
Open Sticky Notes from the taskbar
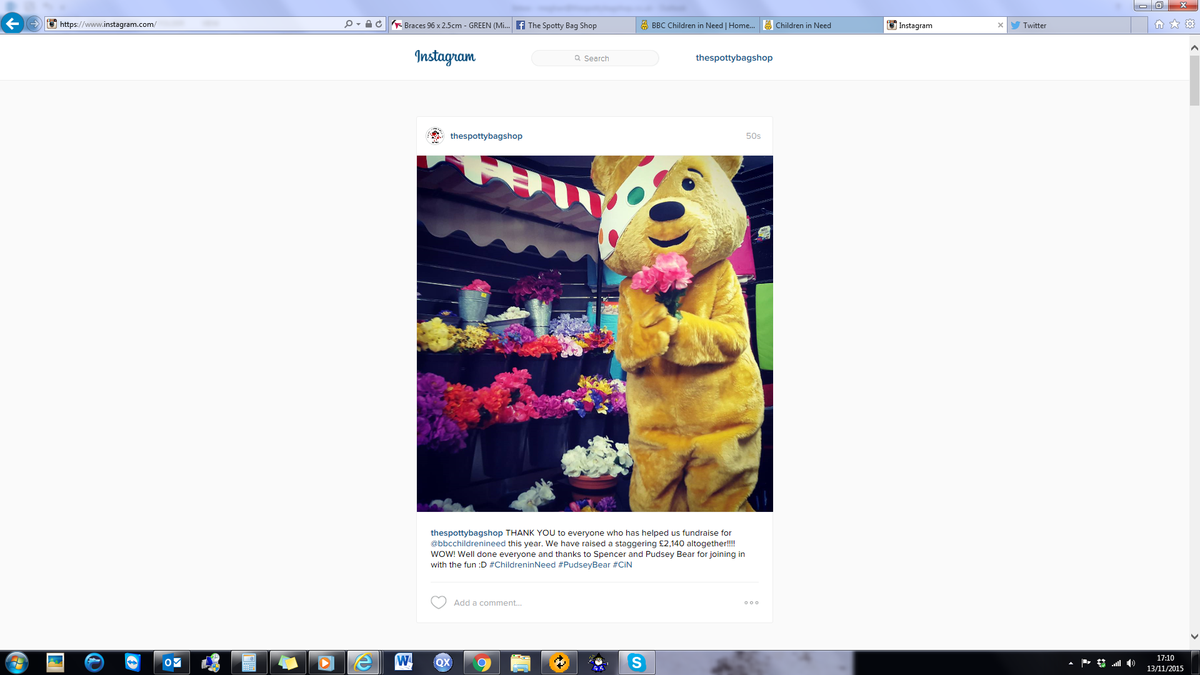click(287, 662)
